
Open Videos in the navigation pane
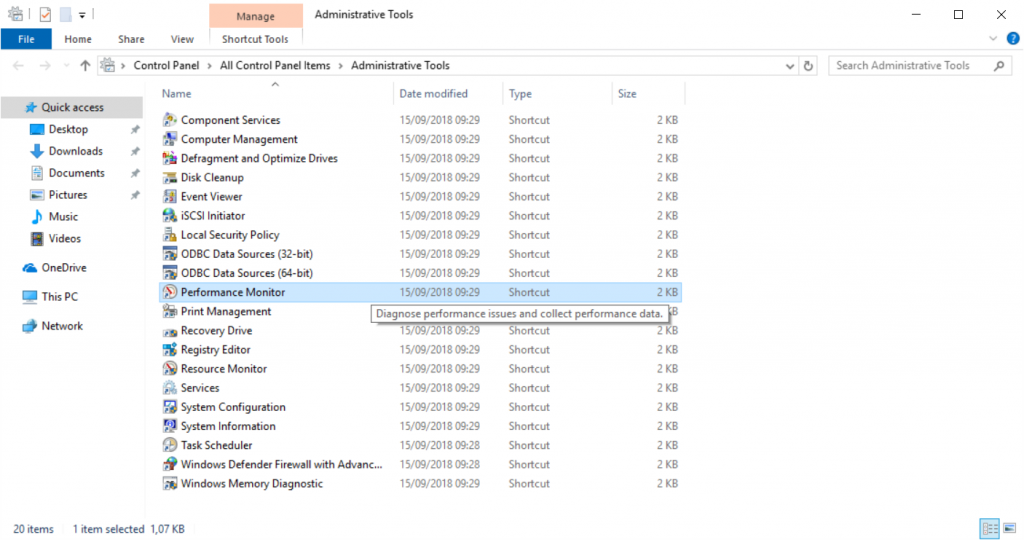[x=65, y=238]
